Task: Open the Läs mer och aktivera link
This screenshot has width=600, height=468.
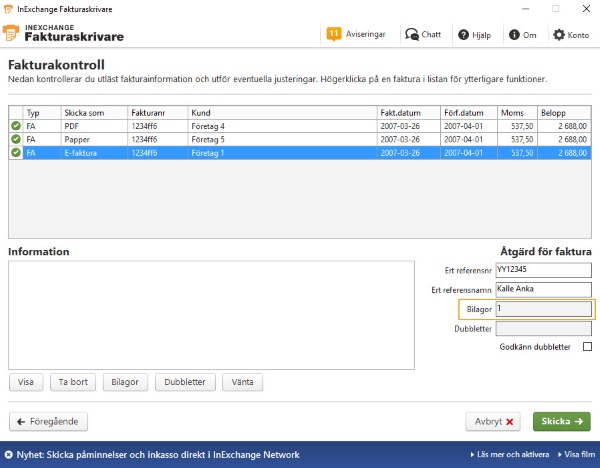Action: tap(510, 455)
